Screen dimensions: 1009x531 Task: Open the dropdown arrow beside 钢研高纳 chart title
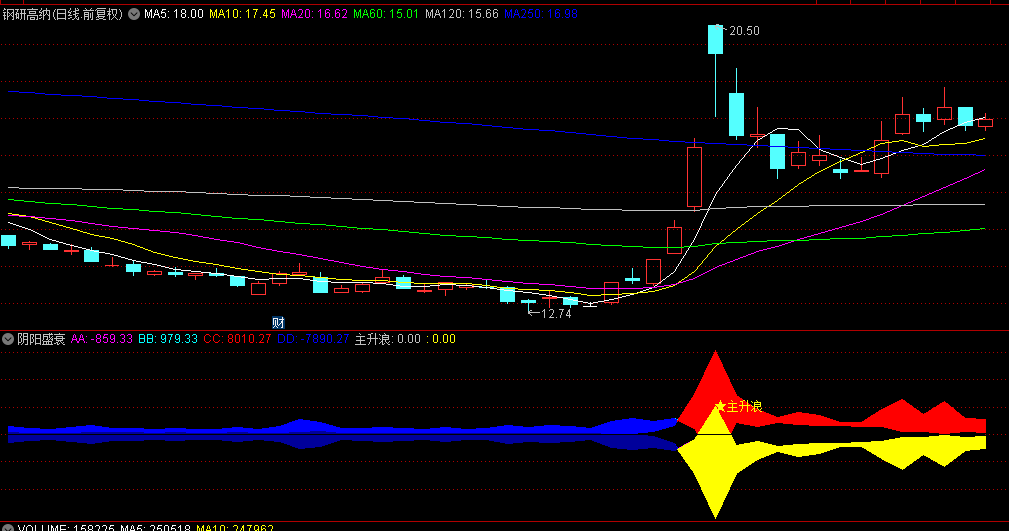click(x=134, y=14)
